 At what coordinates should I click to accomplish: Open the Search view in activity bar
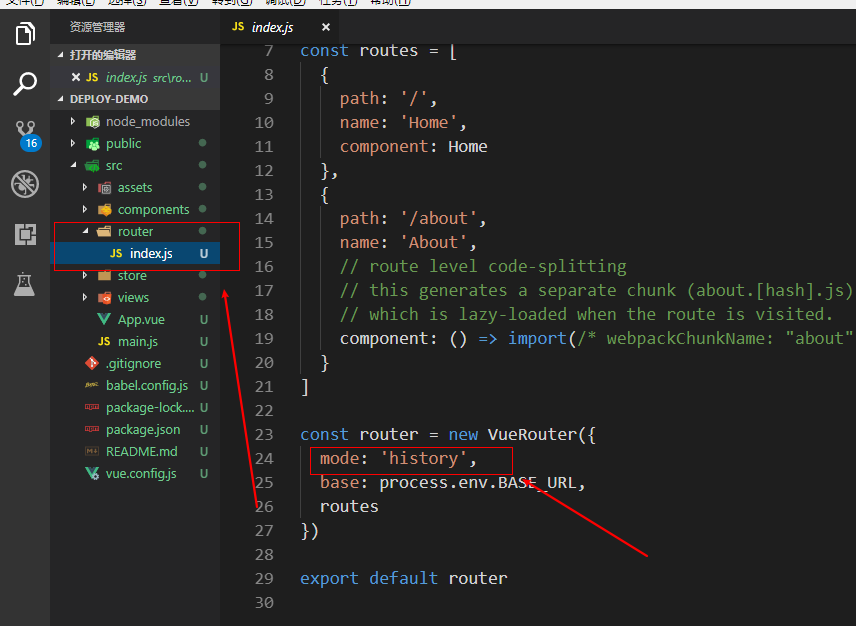[x=25, y=84]
